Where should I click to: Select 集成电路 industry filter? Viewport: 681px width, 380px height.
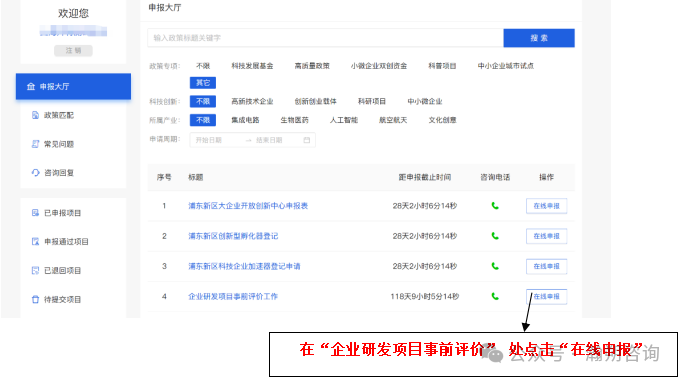tap(245, 120)
